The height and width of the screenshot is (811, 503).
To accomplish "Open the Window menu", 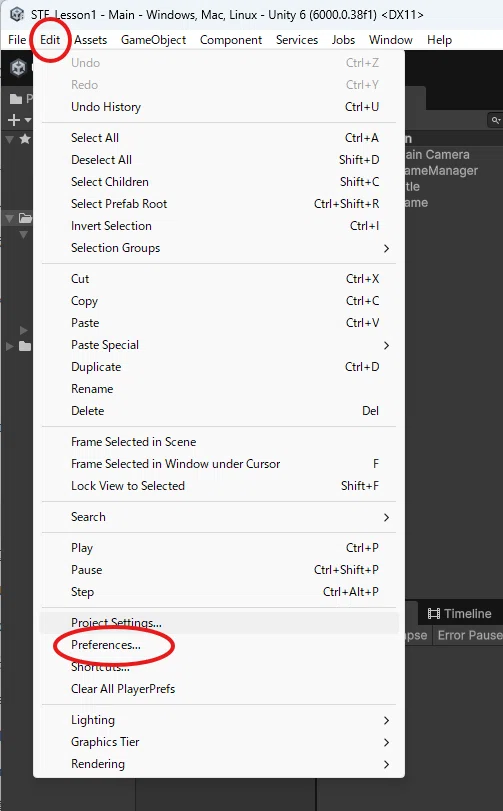I will (391, 40).
